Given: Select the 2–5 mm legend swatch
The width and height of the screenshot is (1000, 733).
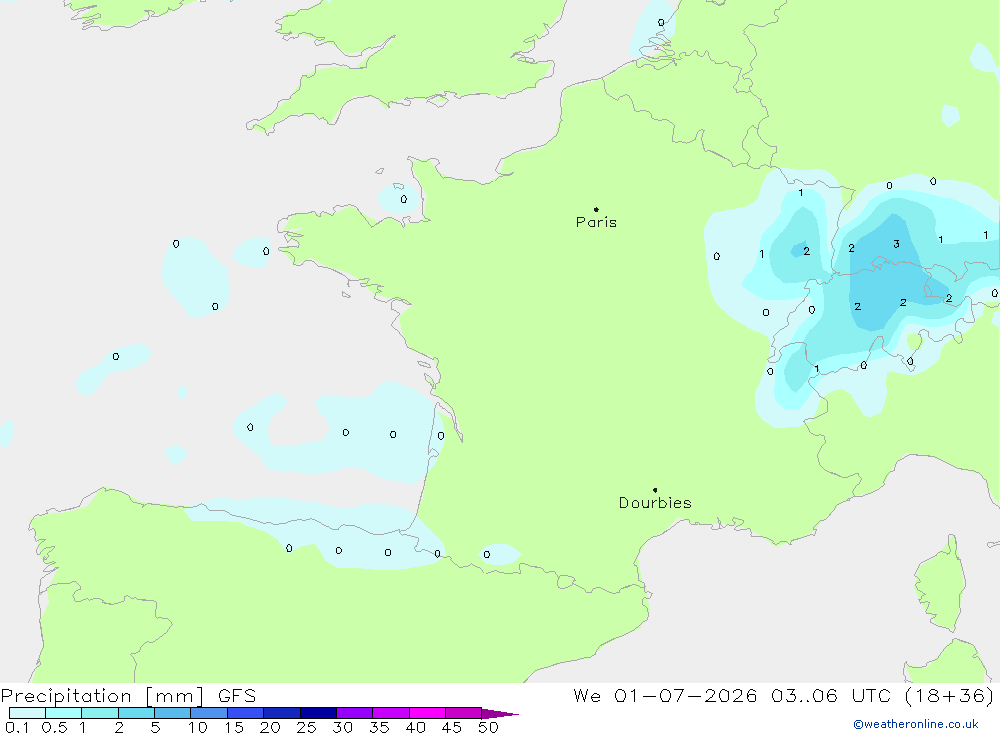Looking at the screenshot, I should tap(136, 713).
